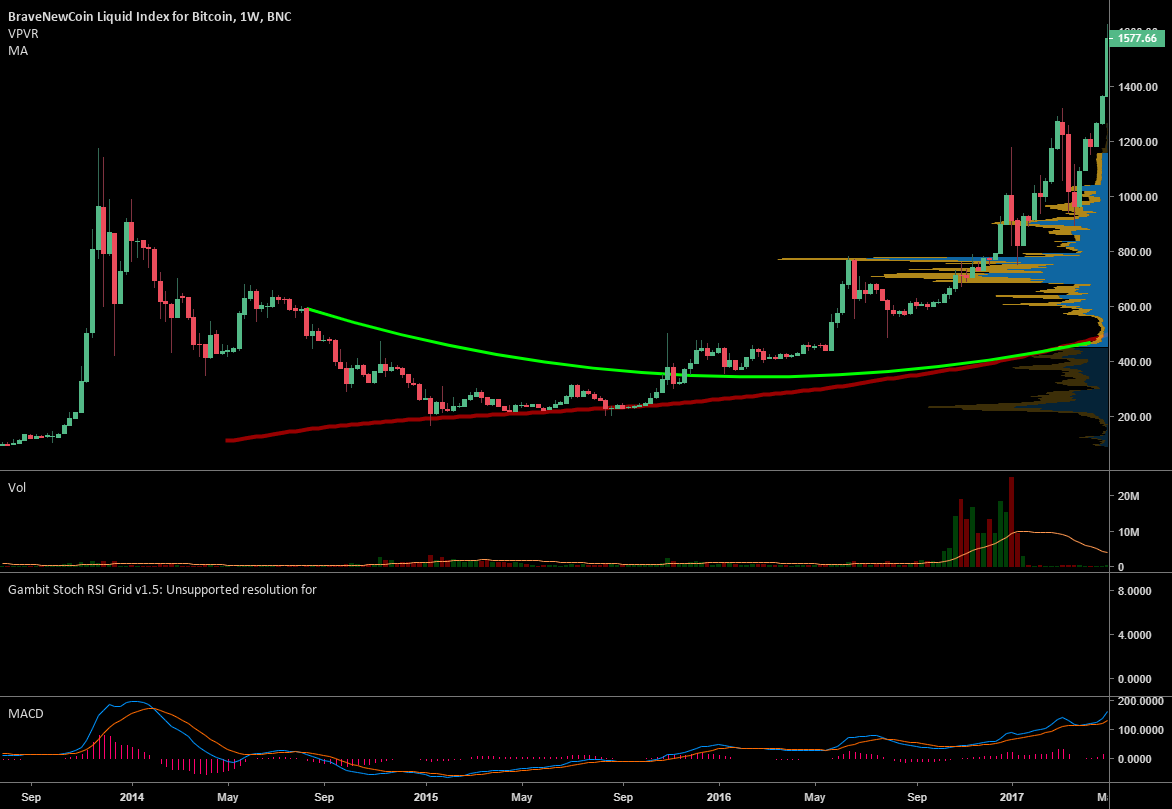1172x809 pixels.
Task: Click the tallest red volume bar
Action: [x=1012, y=522]
